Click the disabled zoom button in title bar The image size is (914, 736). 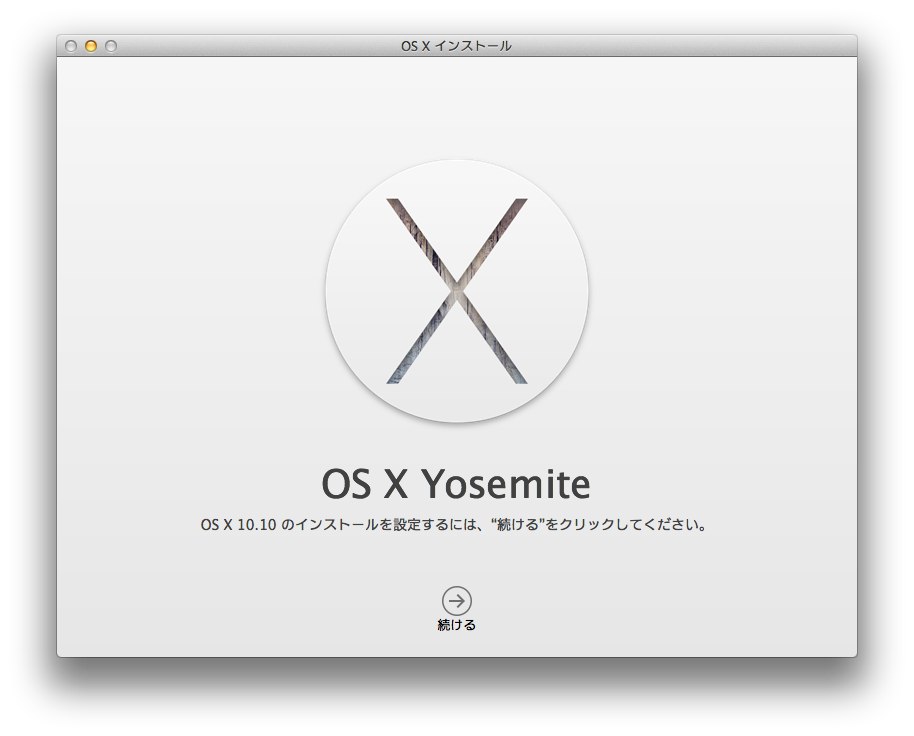[111, 46]
